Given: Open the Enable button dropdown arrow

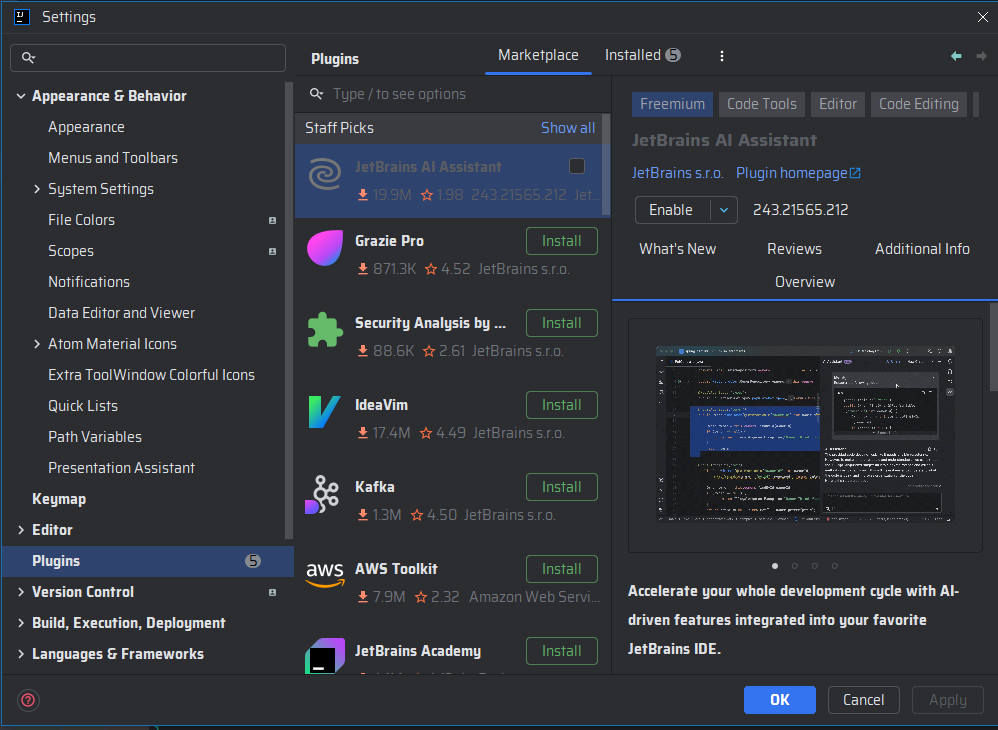Looking at the screenshot, I should coord(724,210).
